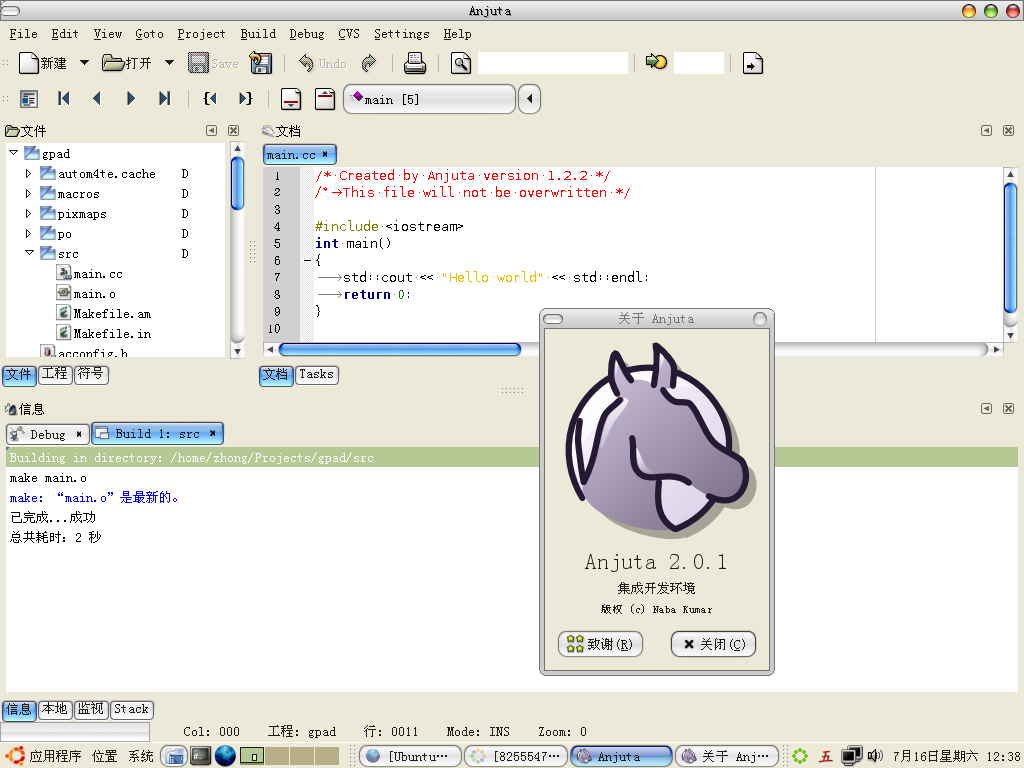Click the page-with-top-marker toolbar icon
The height and width of the screenshot is (768, 1024).
coord(325,99)
